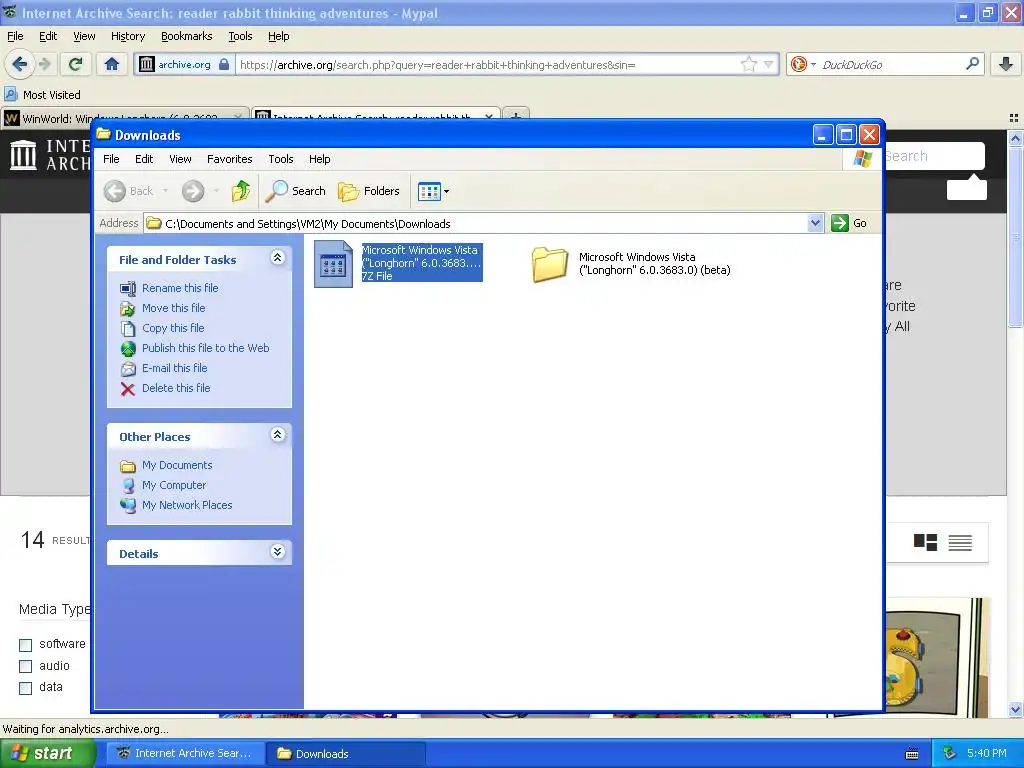Open Most Visited bookmarks folder
The width and height of the screenshot is (1024, 768).
43,95
